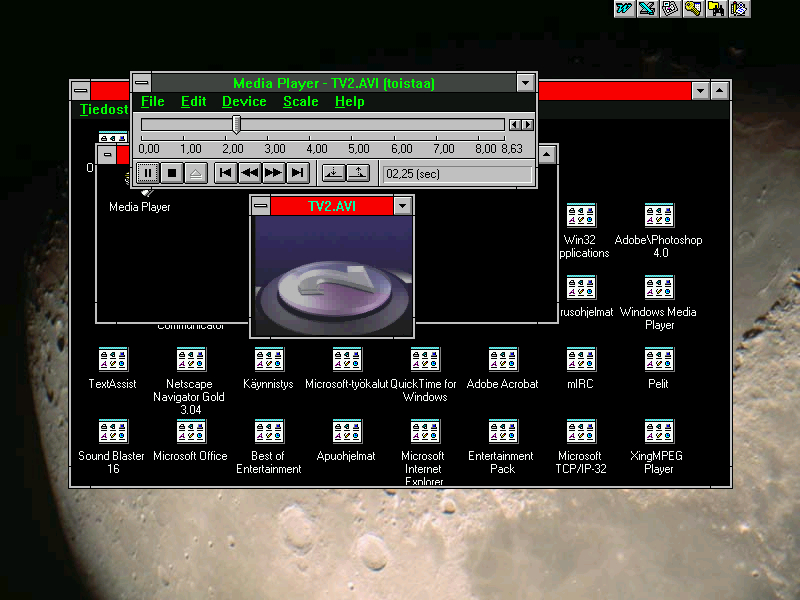Open the Media Player control-menu box

click(142, 82)
